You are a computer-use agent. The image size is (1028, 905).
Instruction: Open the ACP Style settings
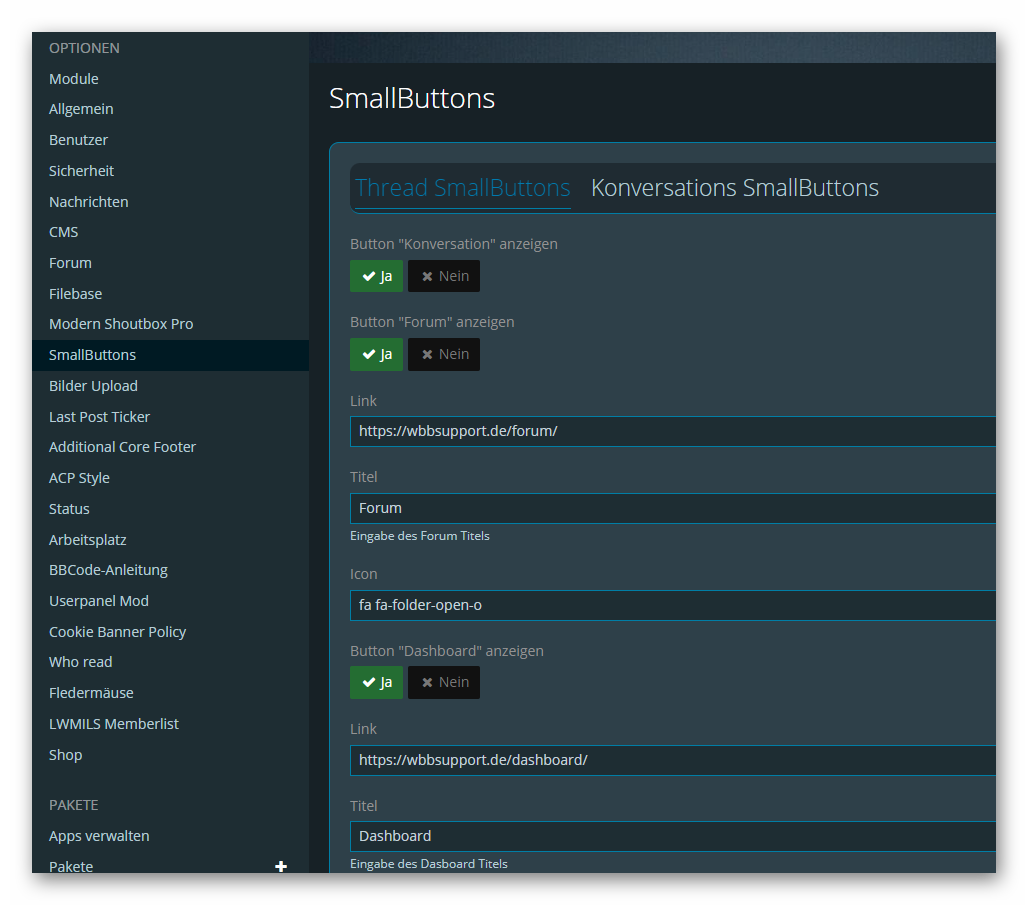point(79,478)
